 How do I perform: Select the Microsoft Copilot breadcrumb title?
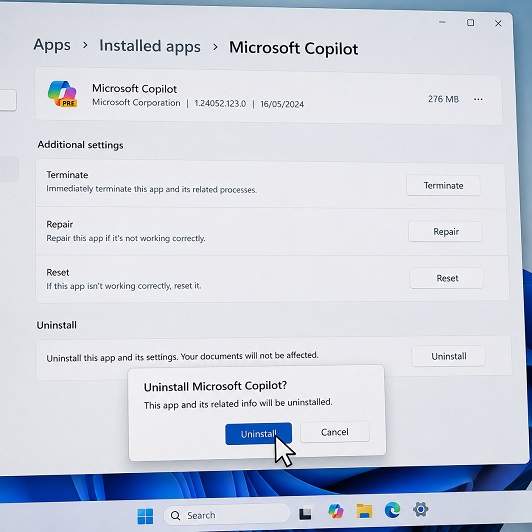click(x=293, y=48)
